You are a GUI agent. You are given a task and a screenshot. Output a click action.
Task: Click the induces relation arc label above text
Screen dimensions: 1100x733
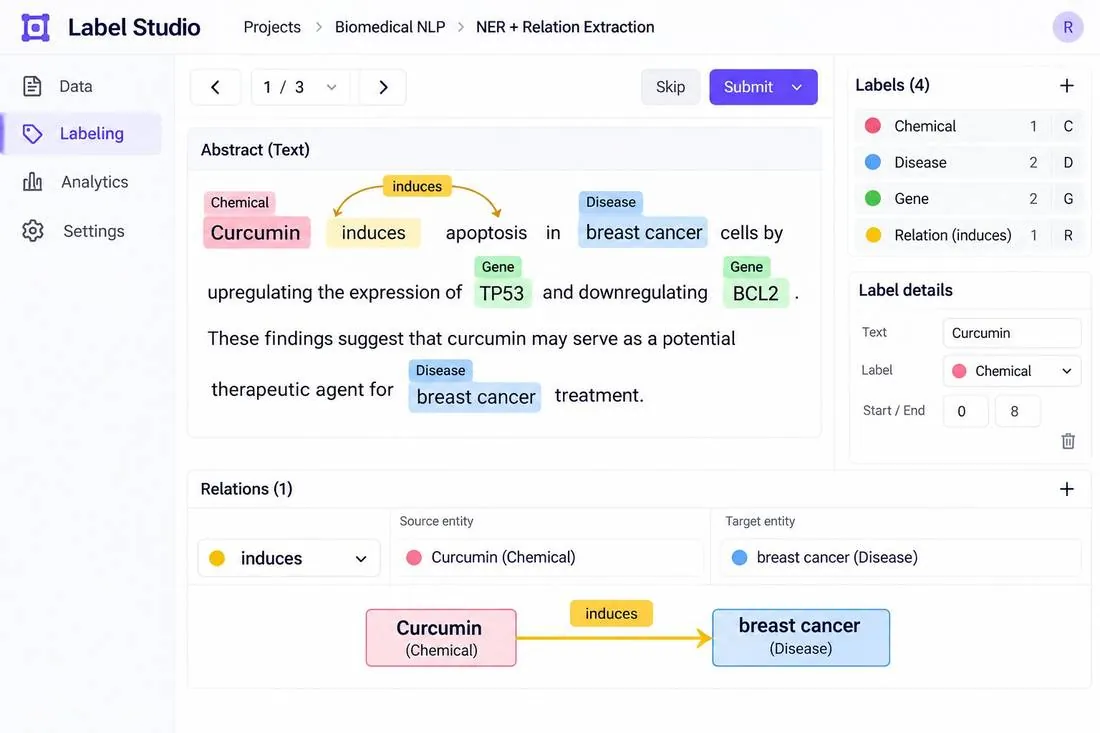point(417,187)
